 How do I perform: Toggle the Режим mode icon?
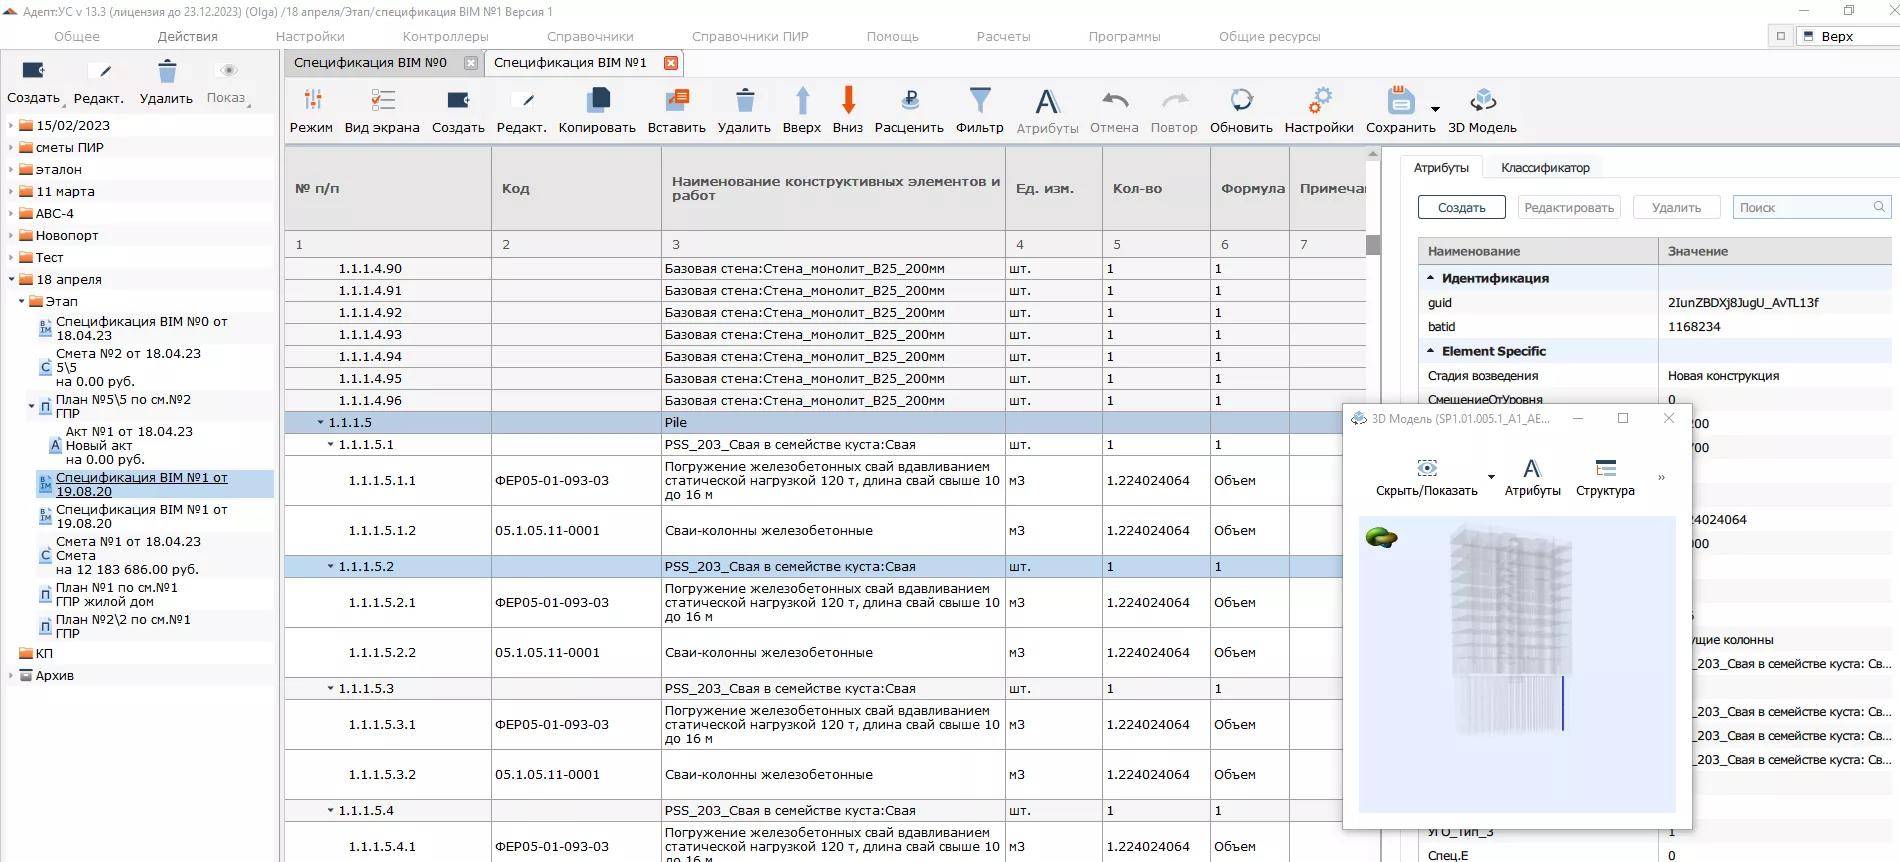[x=312, y=101]
